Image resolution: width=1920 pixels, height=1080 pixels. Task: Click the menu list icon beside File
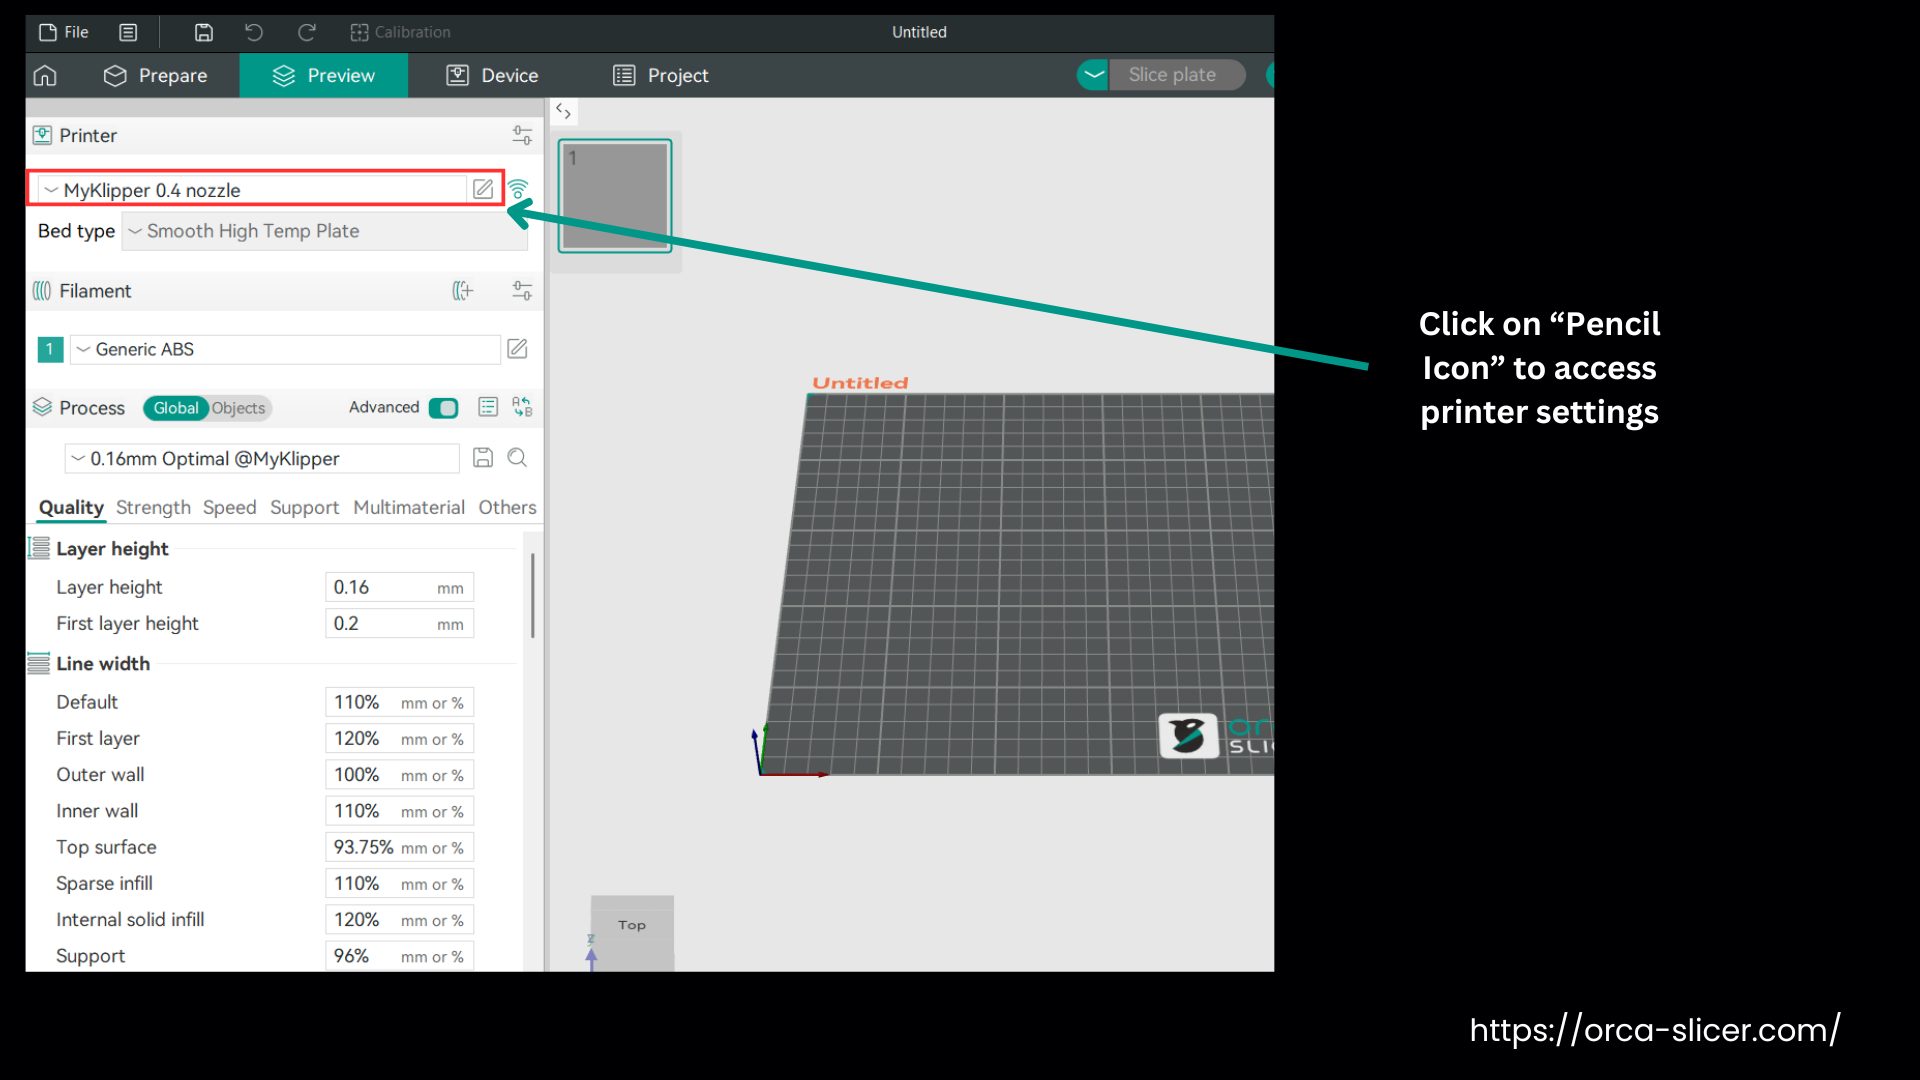[128, 32]
